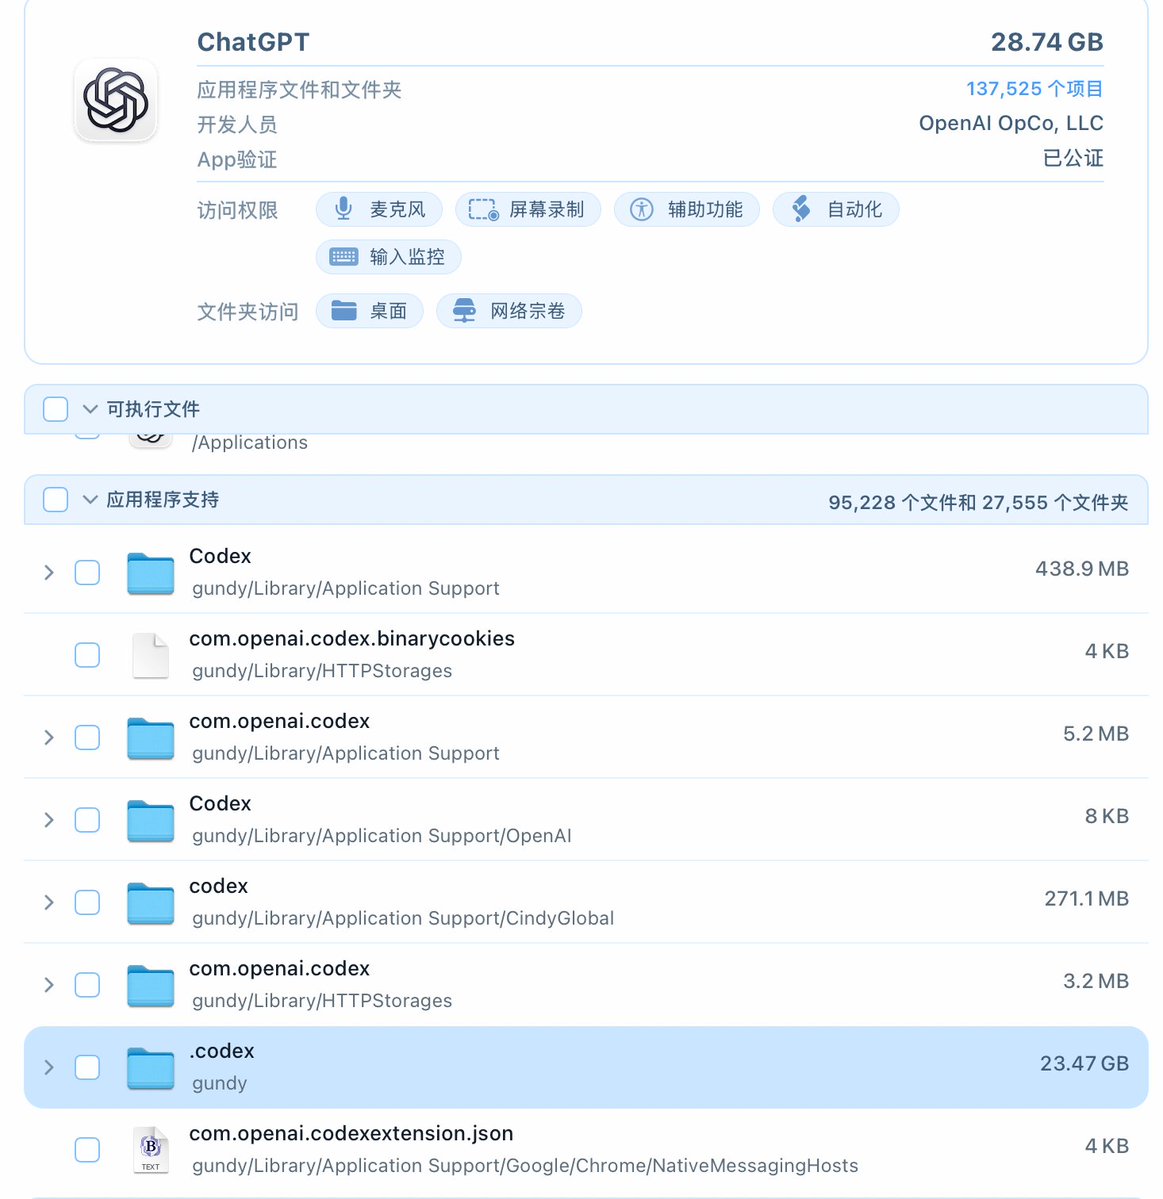Click the HTTPStorages com.openai.codex folder icon
This screenshot has width=1163, height=1199.
(x=151, y=986)
